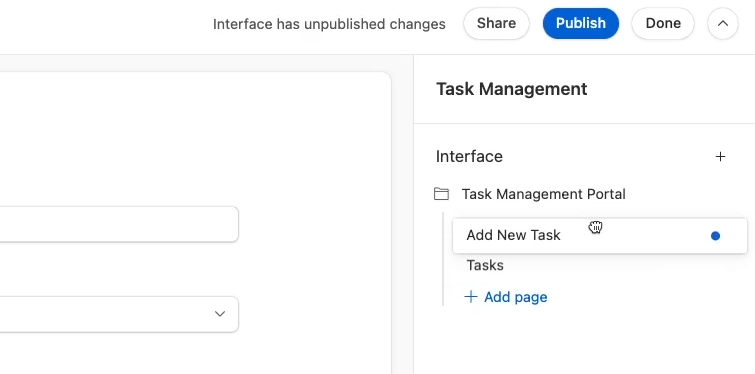This screenshot has height=374, width=755.
Task: Click the Add page link
Action: [515, 297]
